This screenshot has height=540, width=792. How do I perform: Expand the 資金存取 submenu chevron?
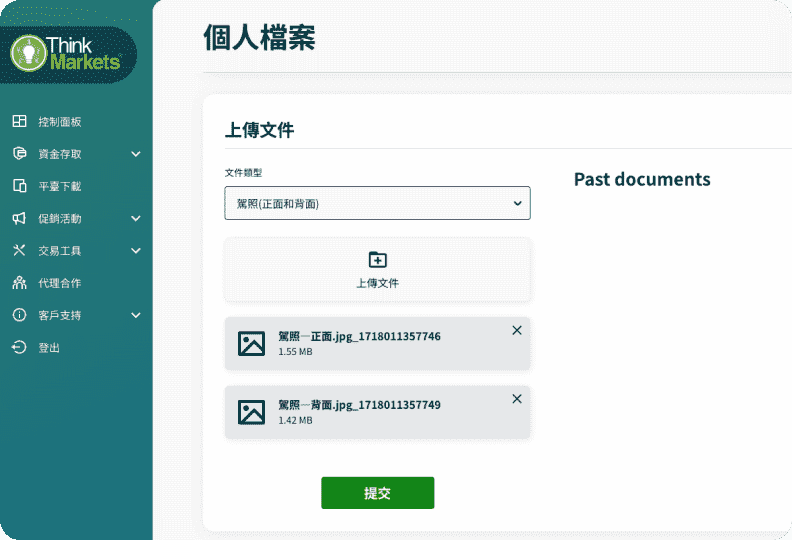point(136,154)
